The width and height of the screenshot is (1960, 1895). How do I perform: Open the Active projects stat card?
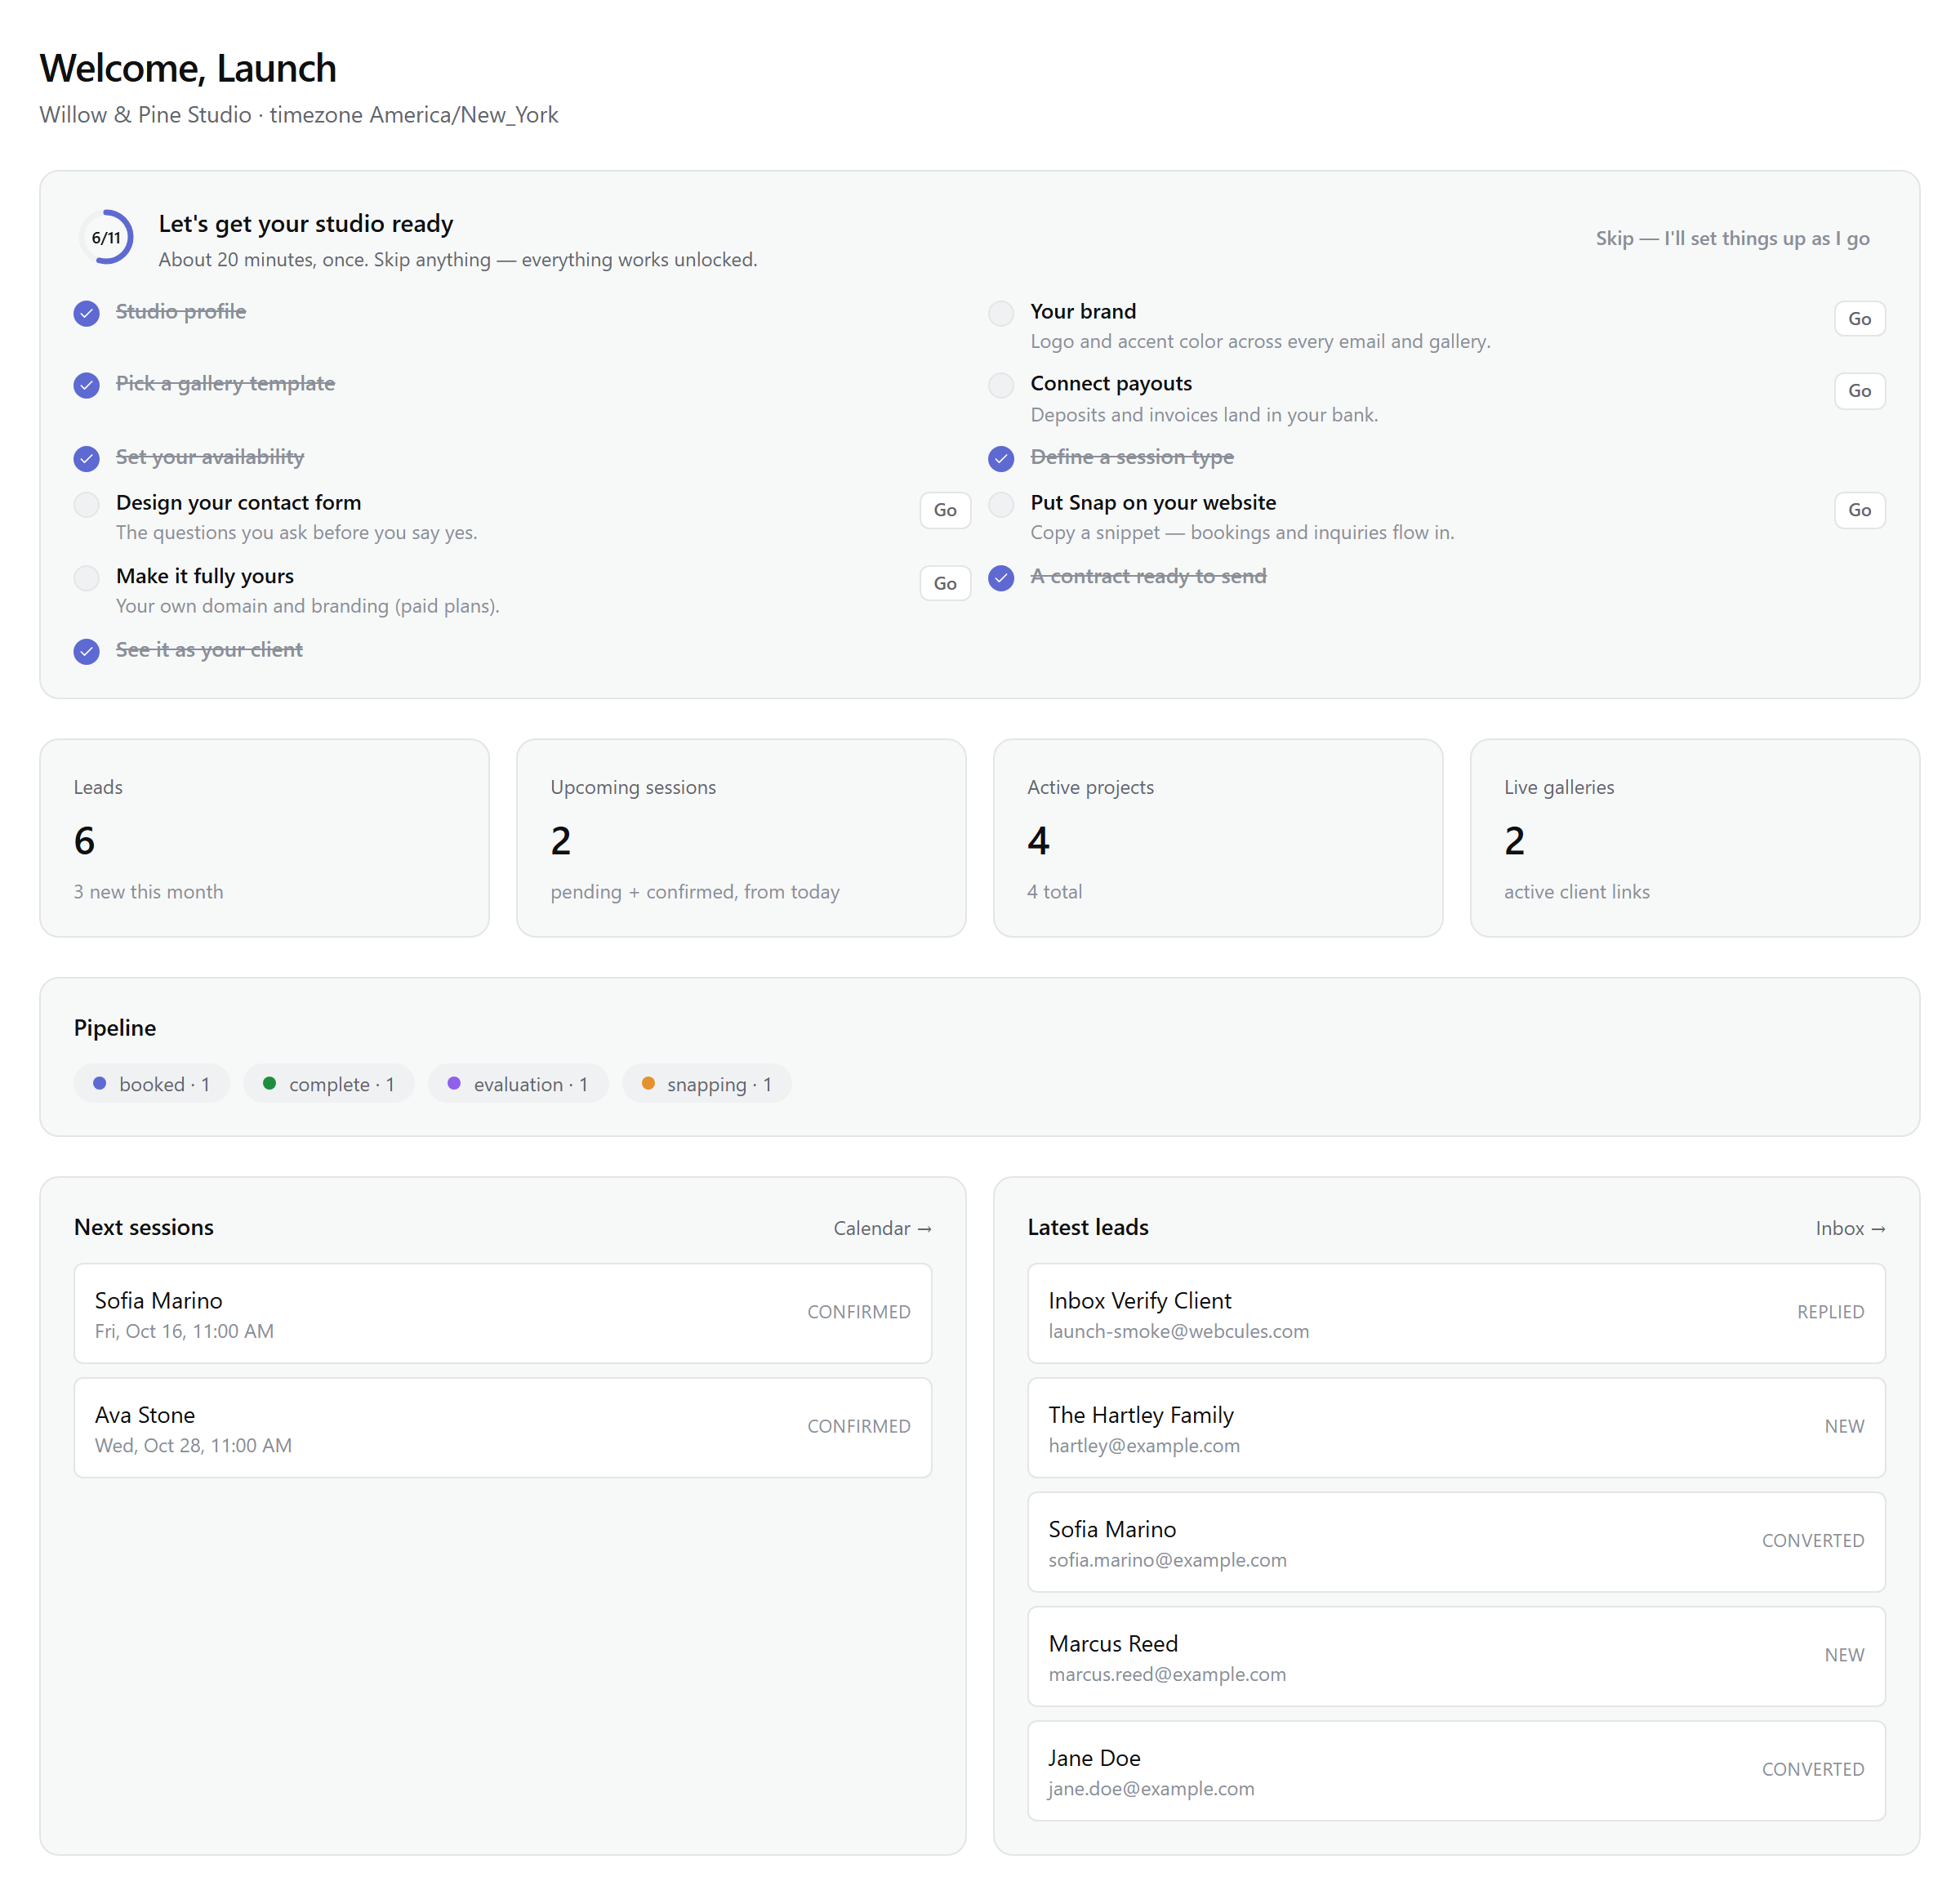[1218, 838]
